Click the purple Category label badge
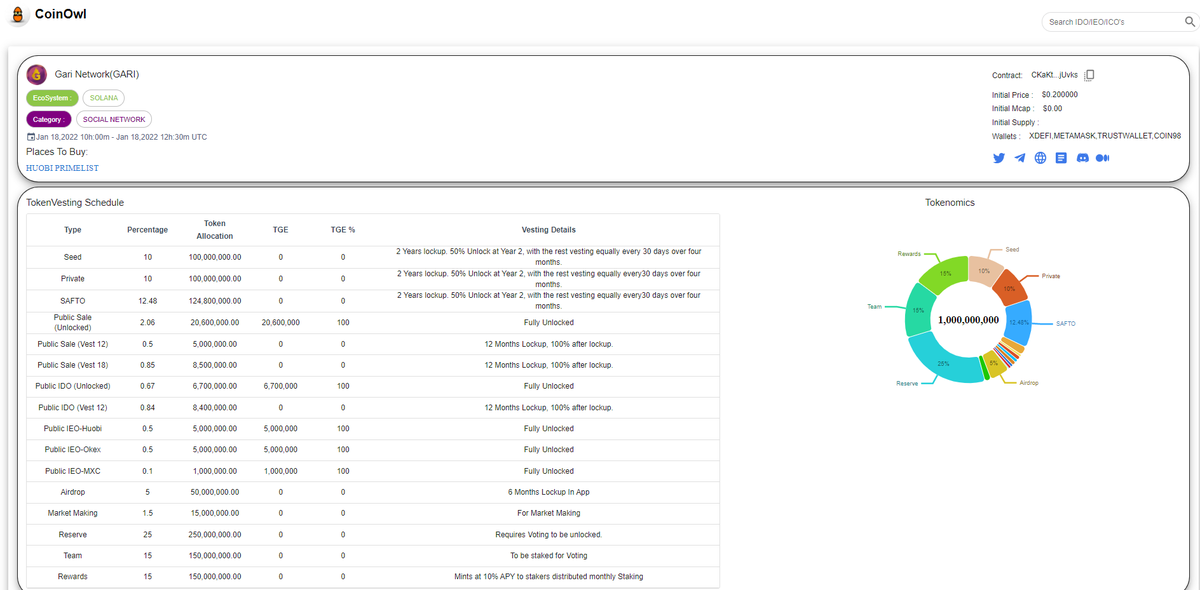 click(48, 119)
